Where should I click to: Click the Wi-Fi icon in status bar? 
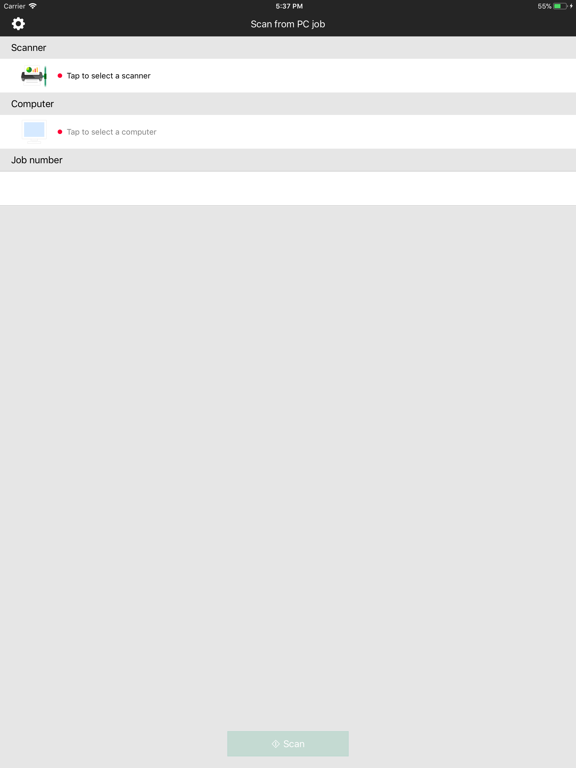pyautogui.click(x=33, y=6)
